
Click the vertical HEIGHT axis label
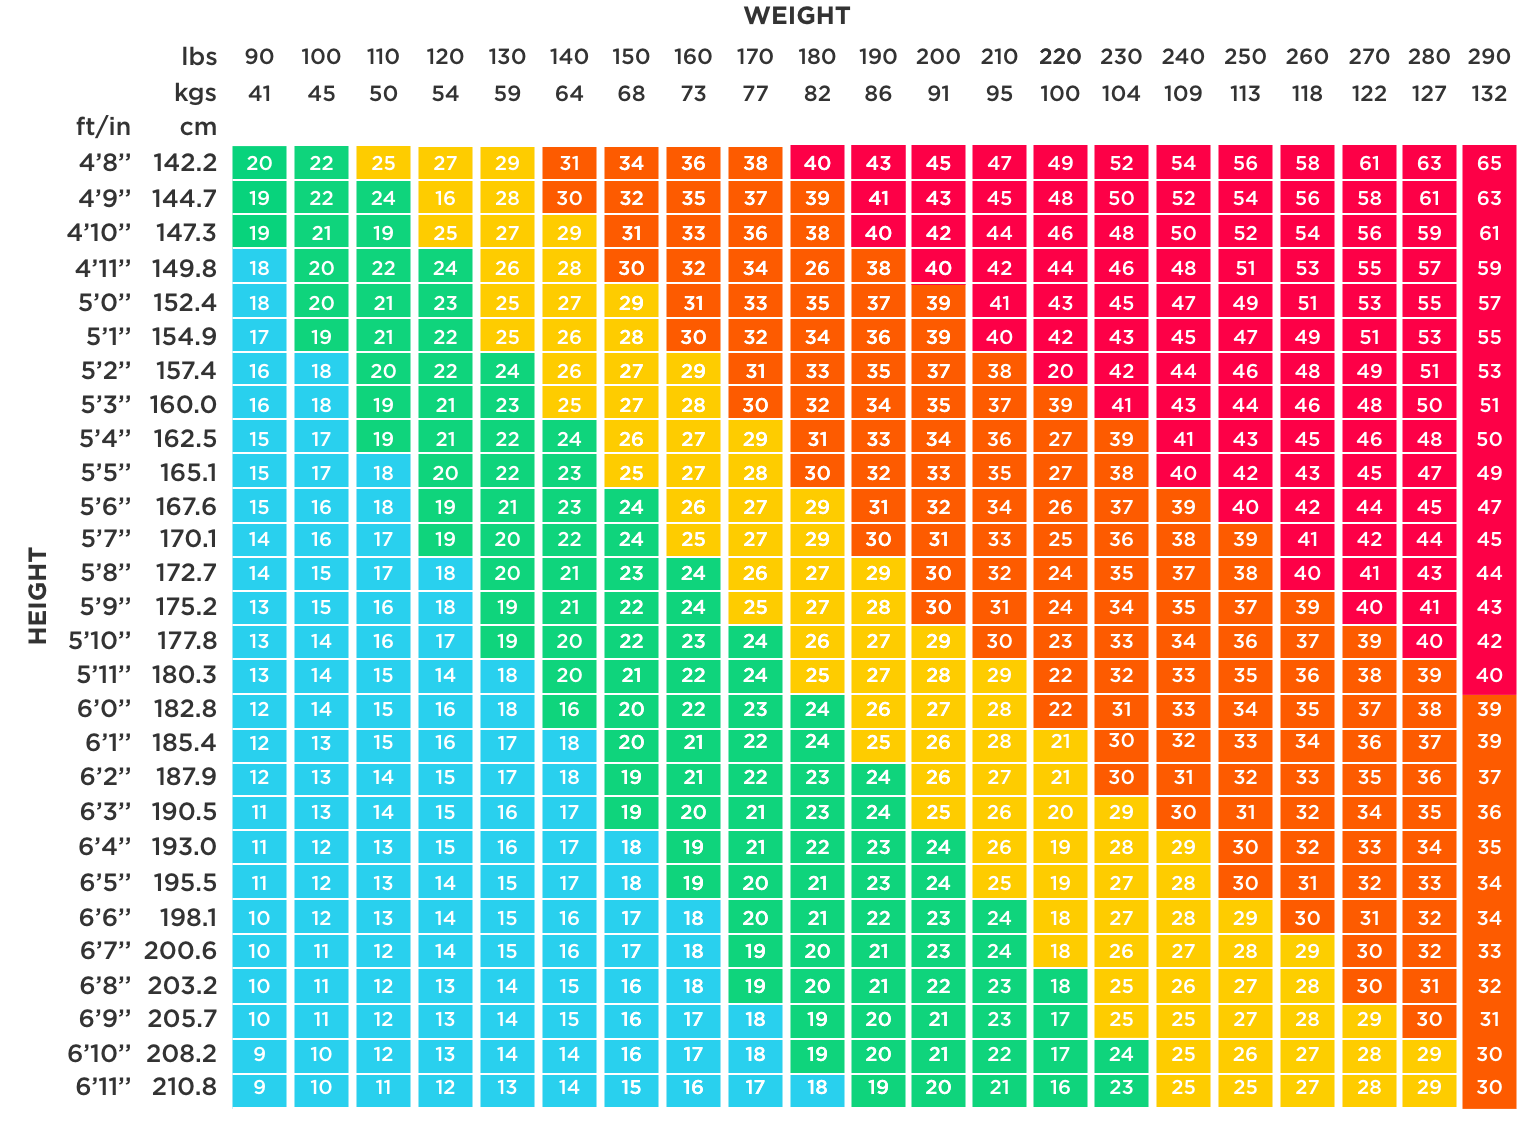pyautogui.click(x=37, y=596)
